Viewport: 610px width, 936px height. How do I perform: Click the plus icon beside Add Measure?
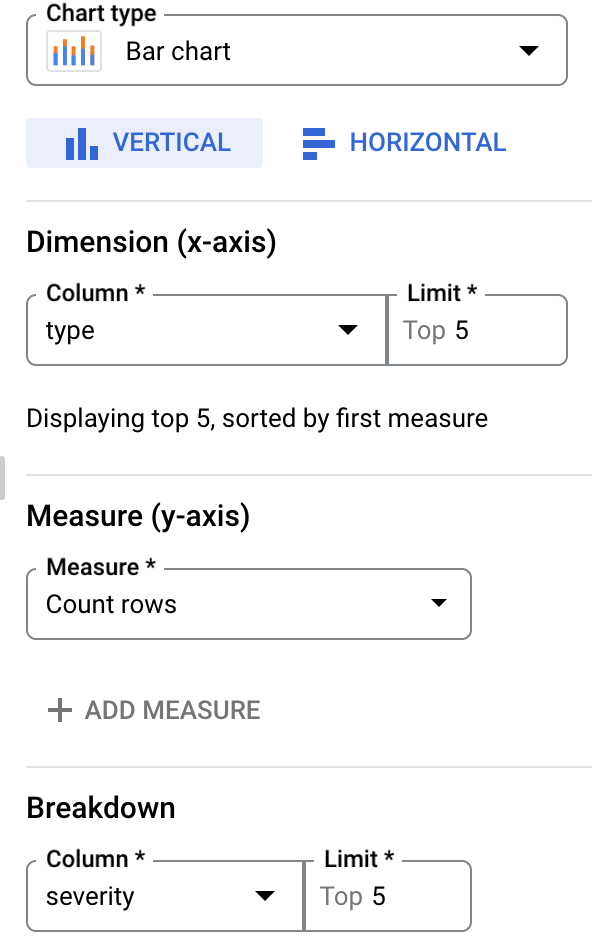60,710
